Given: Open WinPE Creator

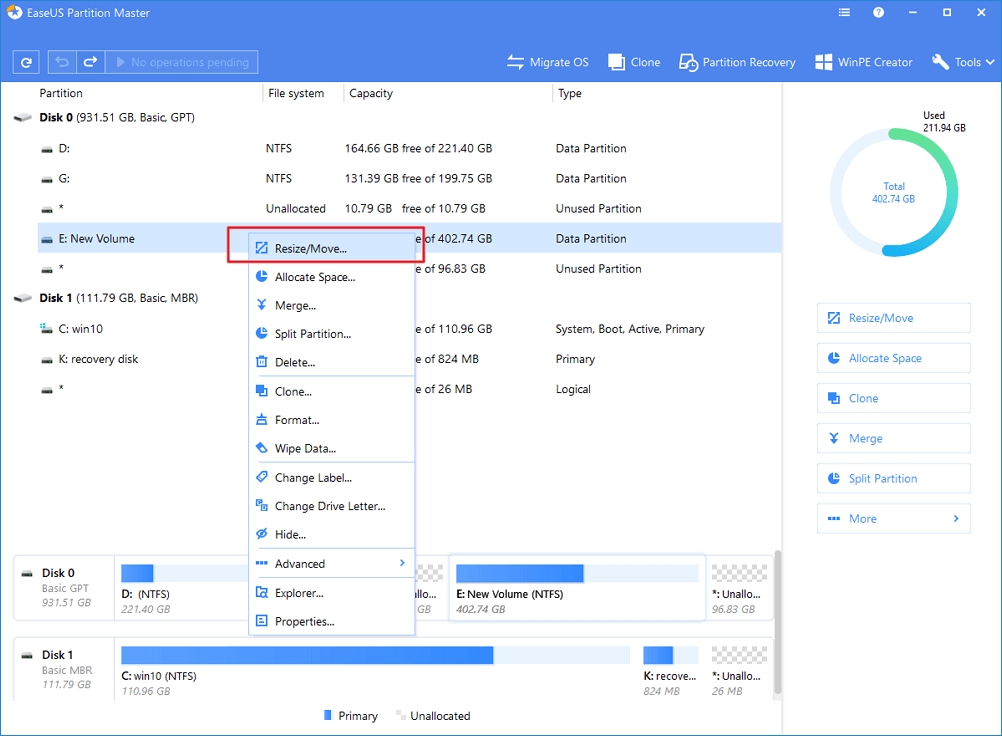Looking at the screenshot, I should [863, 62].
